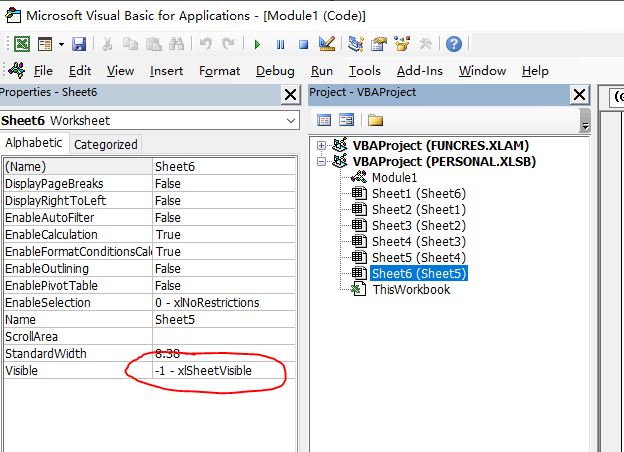The image size is (624, 452).
Task: Expand VBAProject (FUNCRES.XLAM) node
Action: click(x=322, y=146)
